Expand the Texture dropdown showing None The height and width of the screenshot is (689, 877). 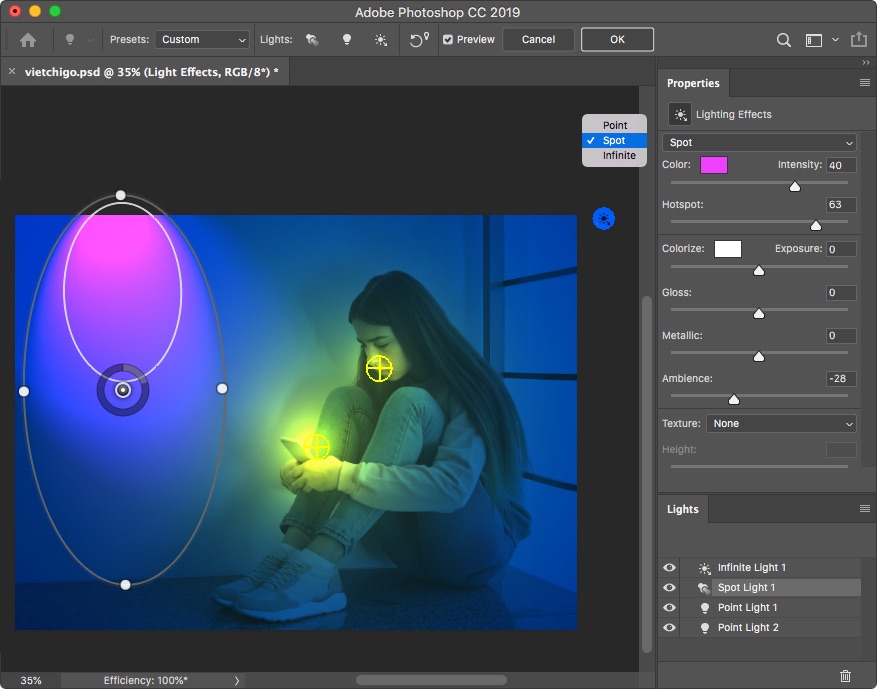781,423
